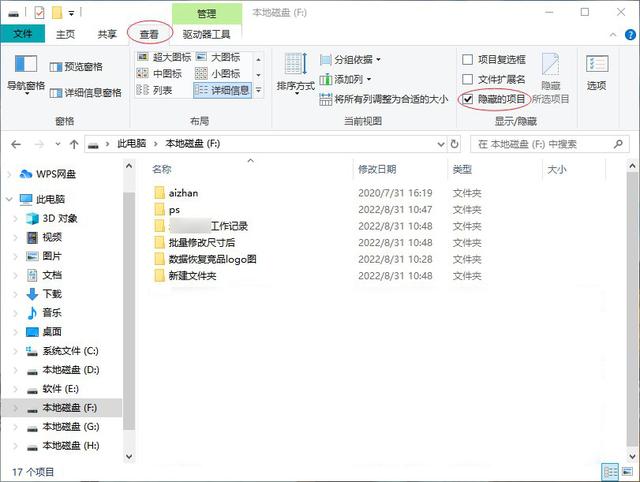Switch to the Home tab
This screenshot has width=640, height=482.
pyautogui.click(x=66, y=34)
